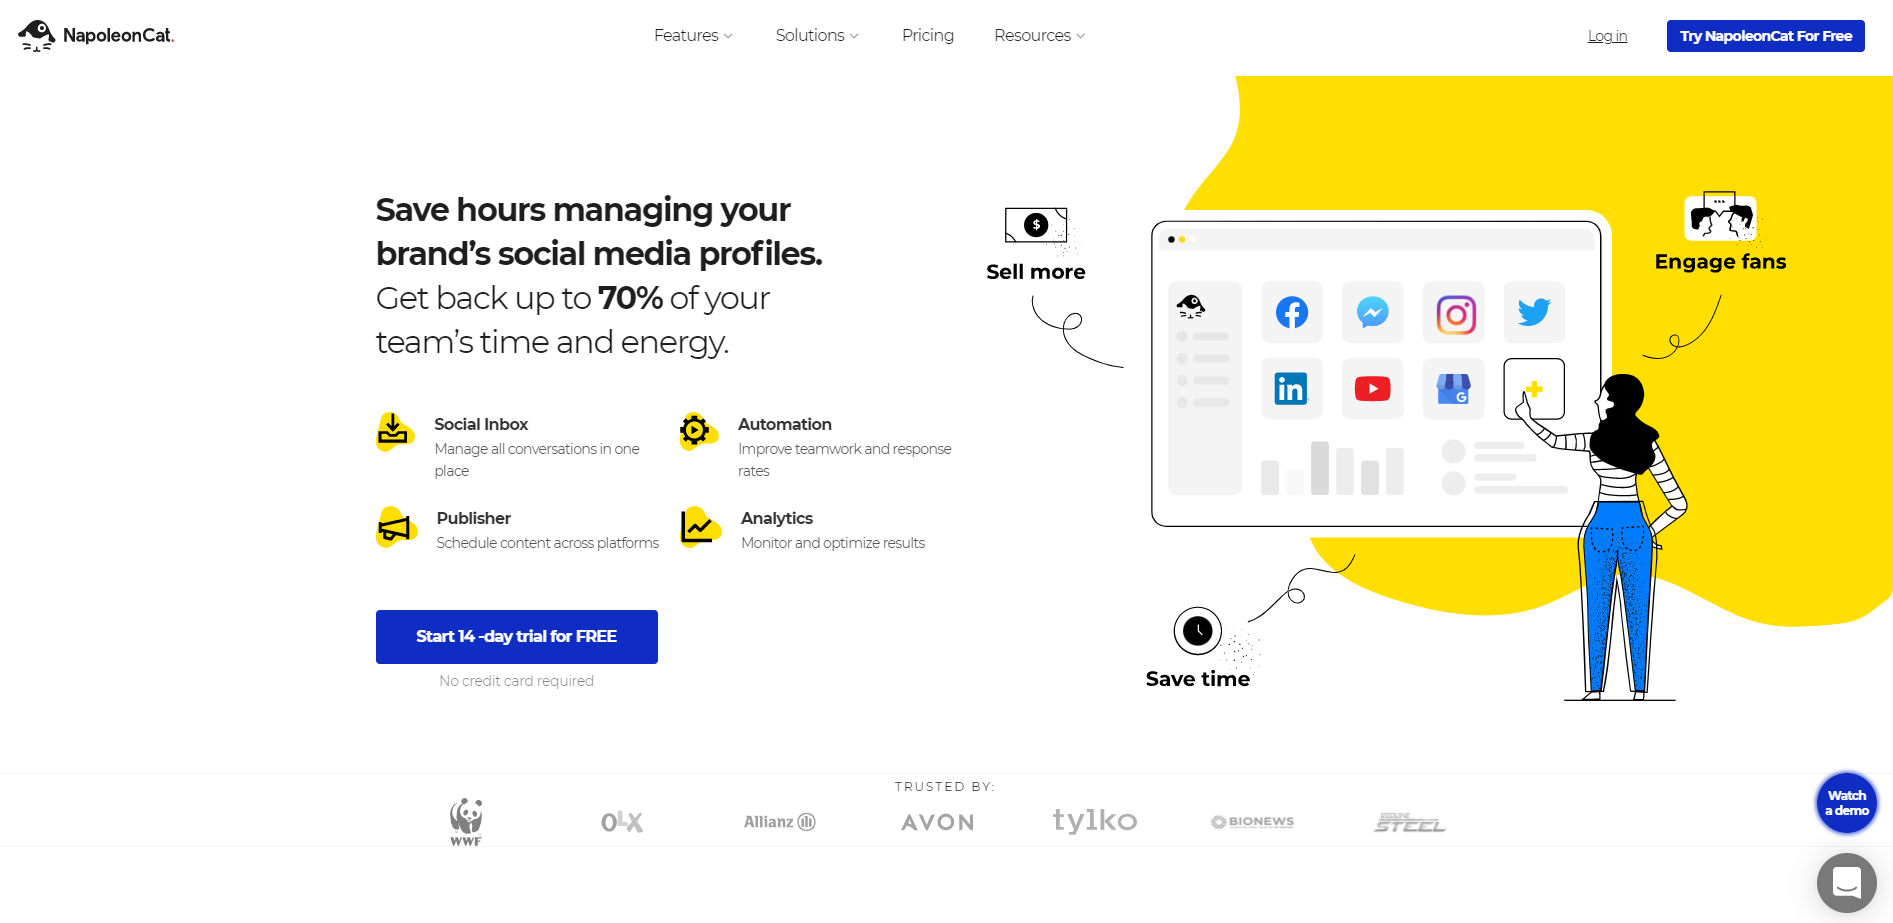Expand the Solutions dropdown menu
This screenshot has height=923, width=1893.
(x=817, y=36)
